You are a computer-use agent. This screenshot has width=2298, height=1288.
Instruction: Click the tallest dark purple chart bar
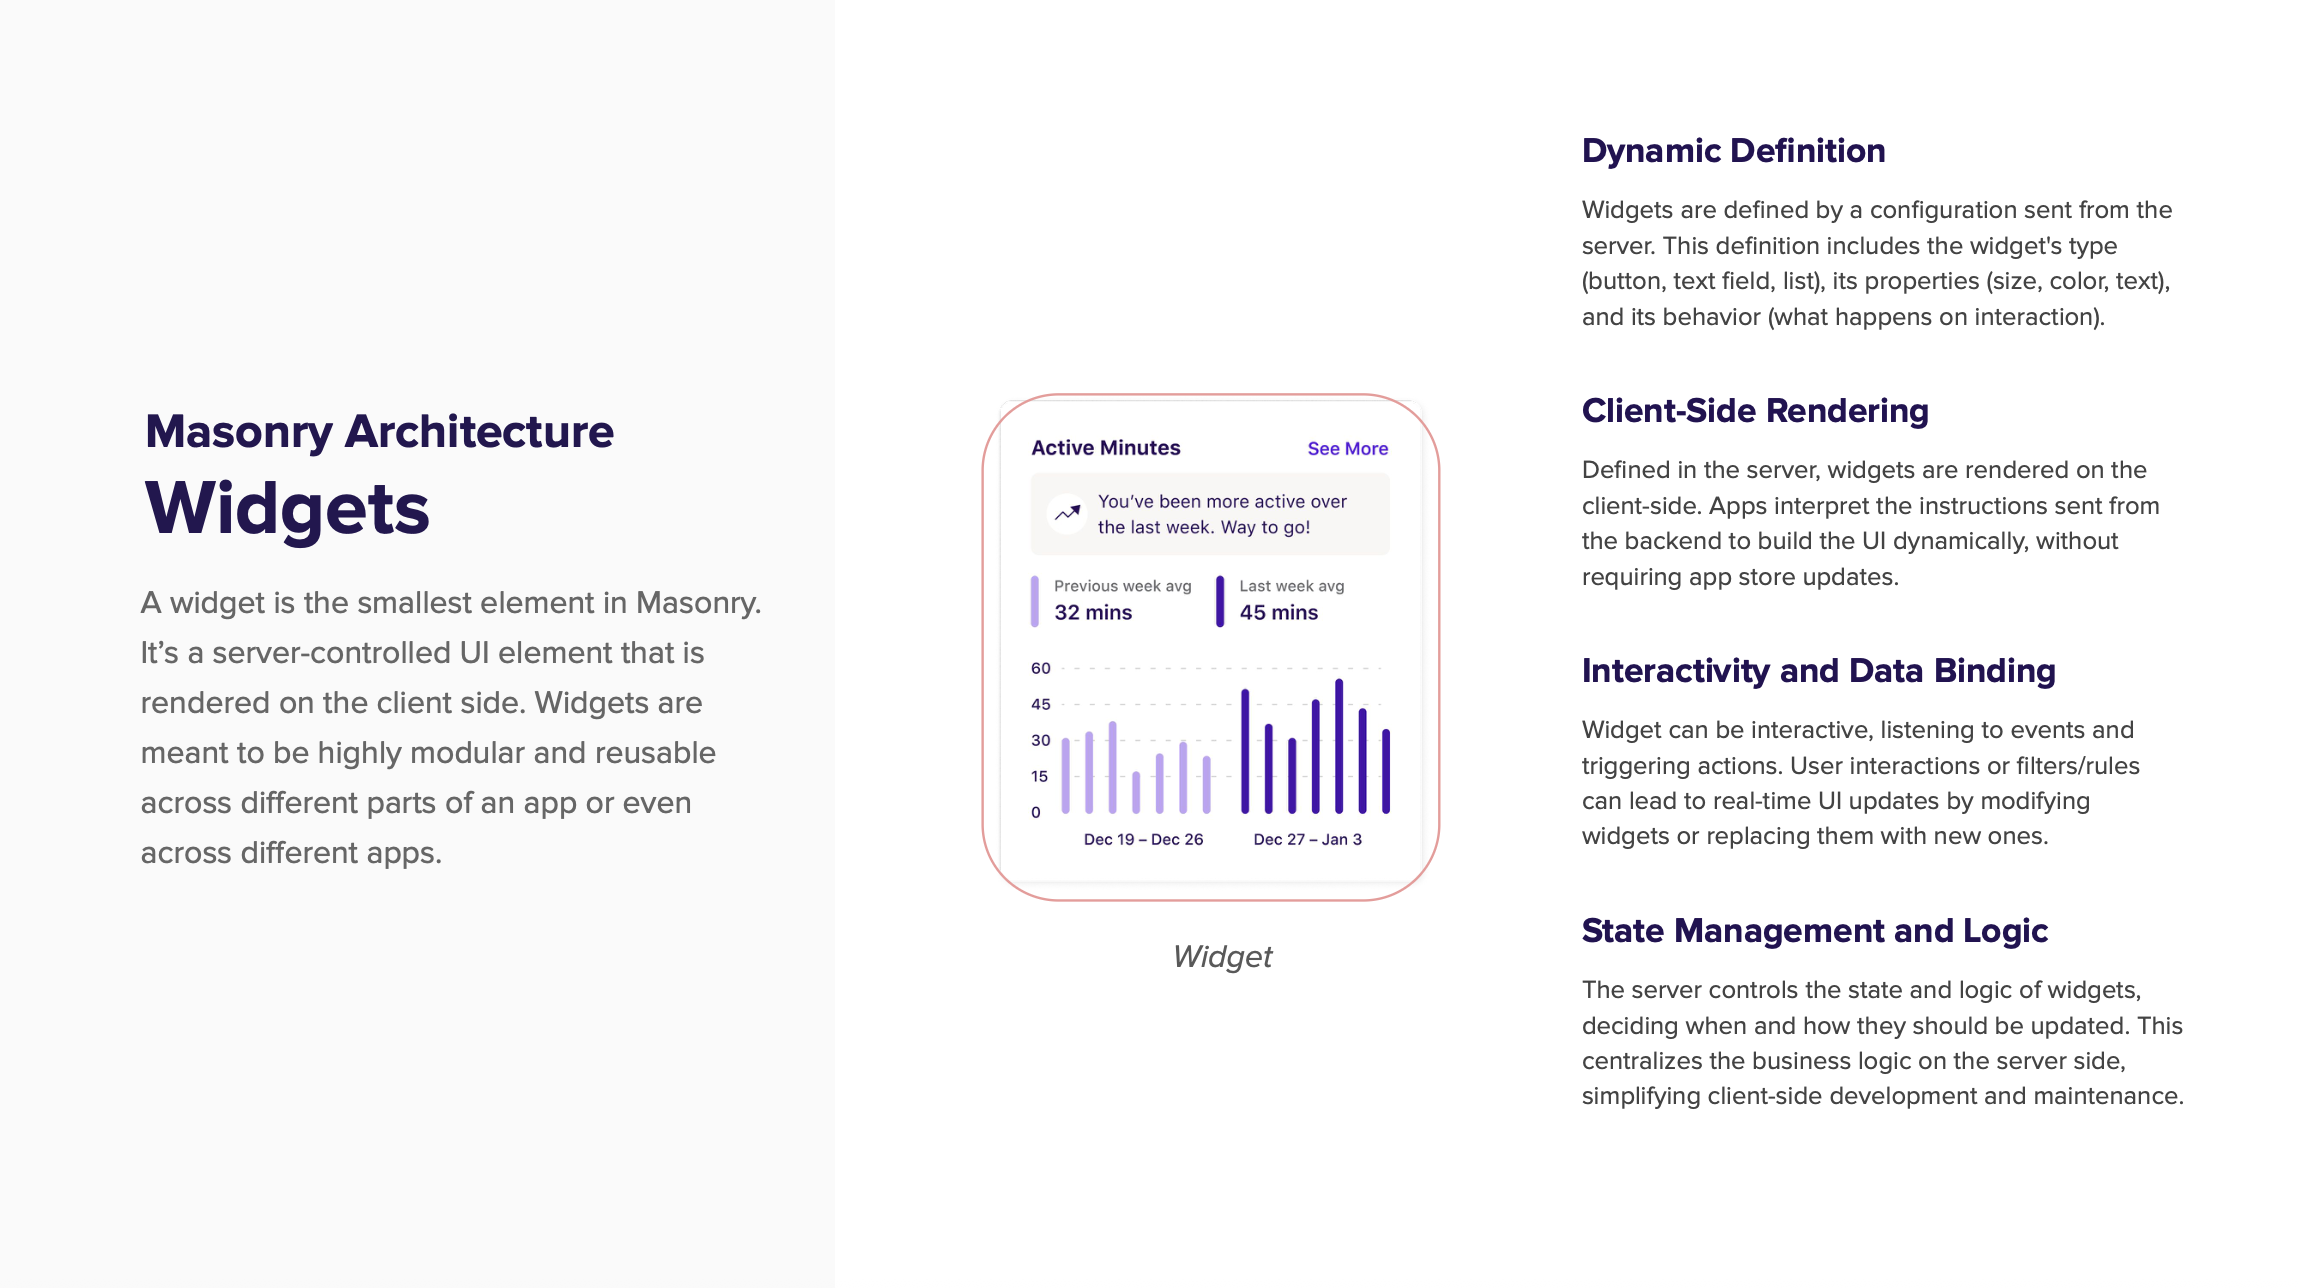1339,746
